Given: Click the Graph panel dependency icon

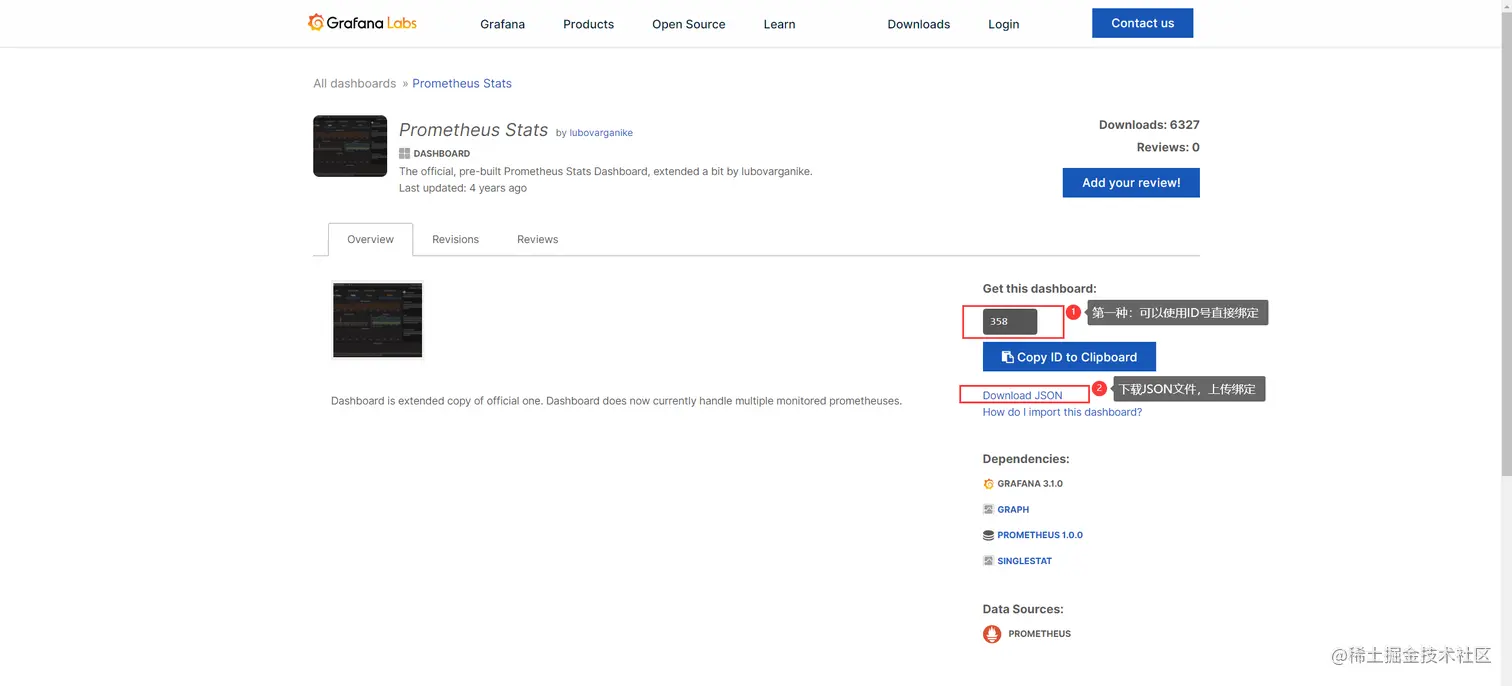Looking at the screenshot, I should tap(988, 510).
